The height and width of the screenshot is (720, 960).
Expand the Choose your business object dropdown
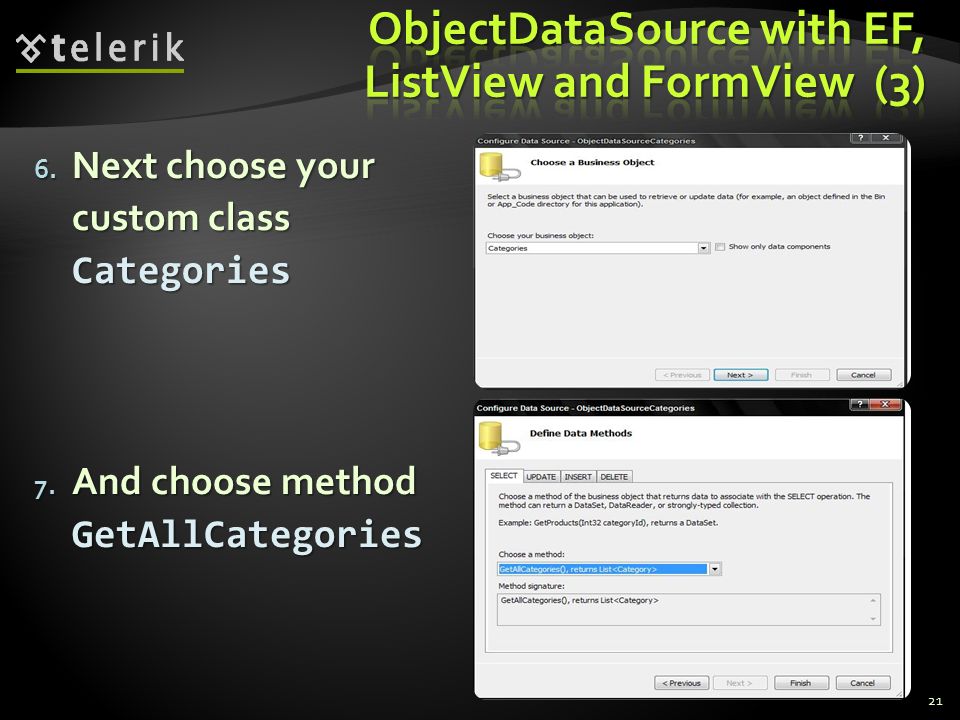point(703,248)
